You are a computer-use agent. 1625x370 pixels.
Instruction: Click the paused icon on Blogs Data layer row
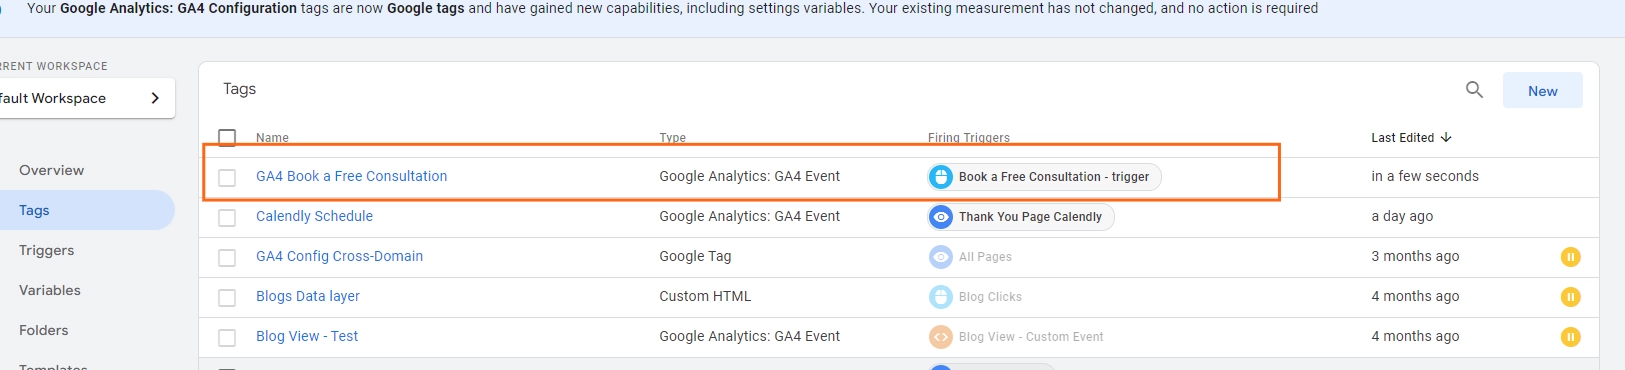pyautogui.click(x=1570, y=297)
